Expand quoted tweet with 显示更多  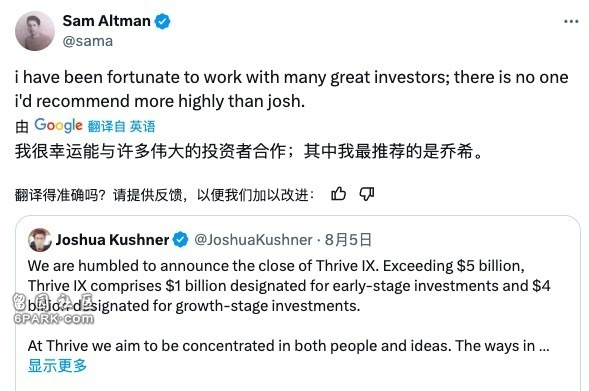point(57,365)
